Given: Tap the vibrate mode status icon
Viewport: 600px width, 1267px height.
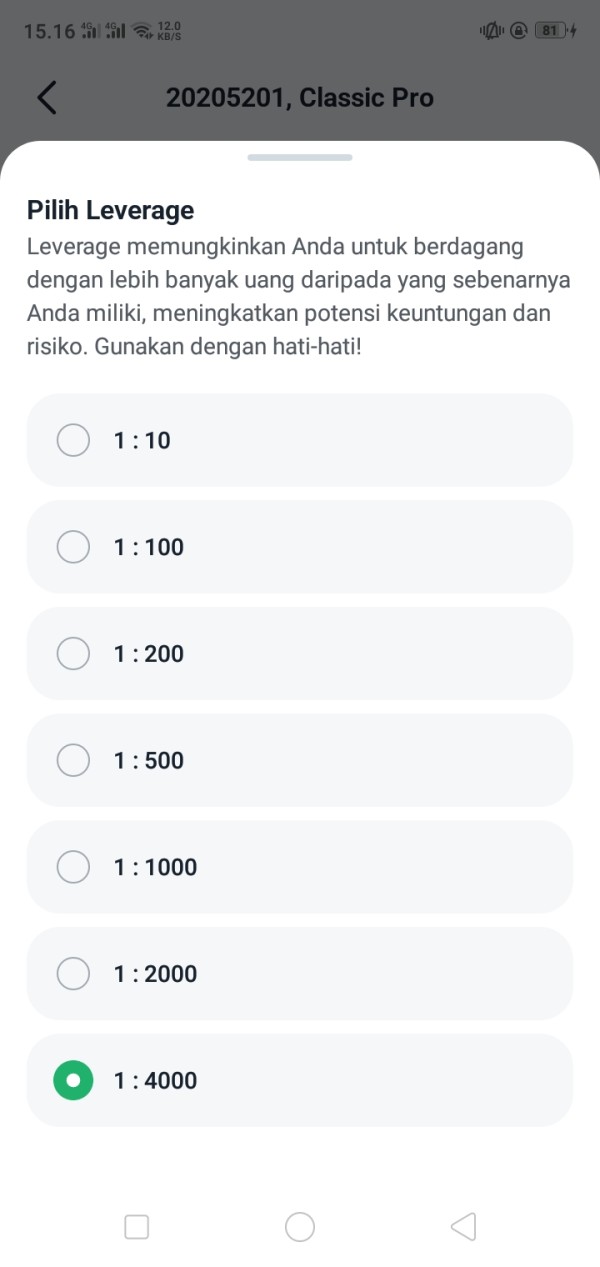Looking at the screenshot, I should (491, 31).
